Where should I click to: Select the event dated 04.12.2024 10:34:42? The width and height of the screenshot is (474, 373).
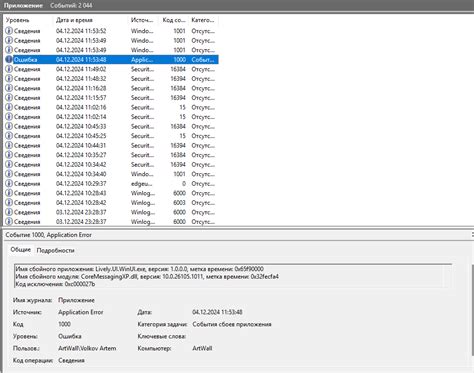click(111, 165)
